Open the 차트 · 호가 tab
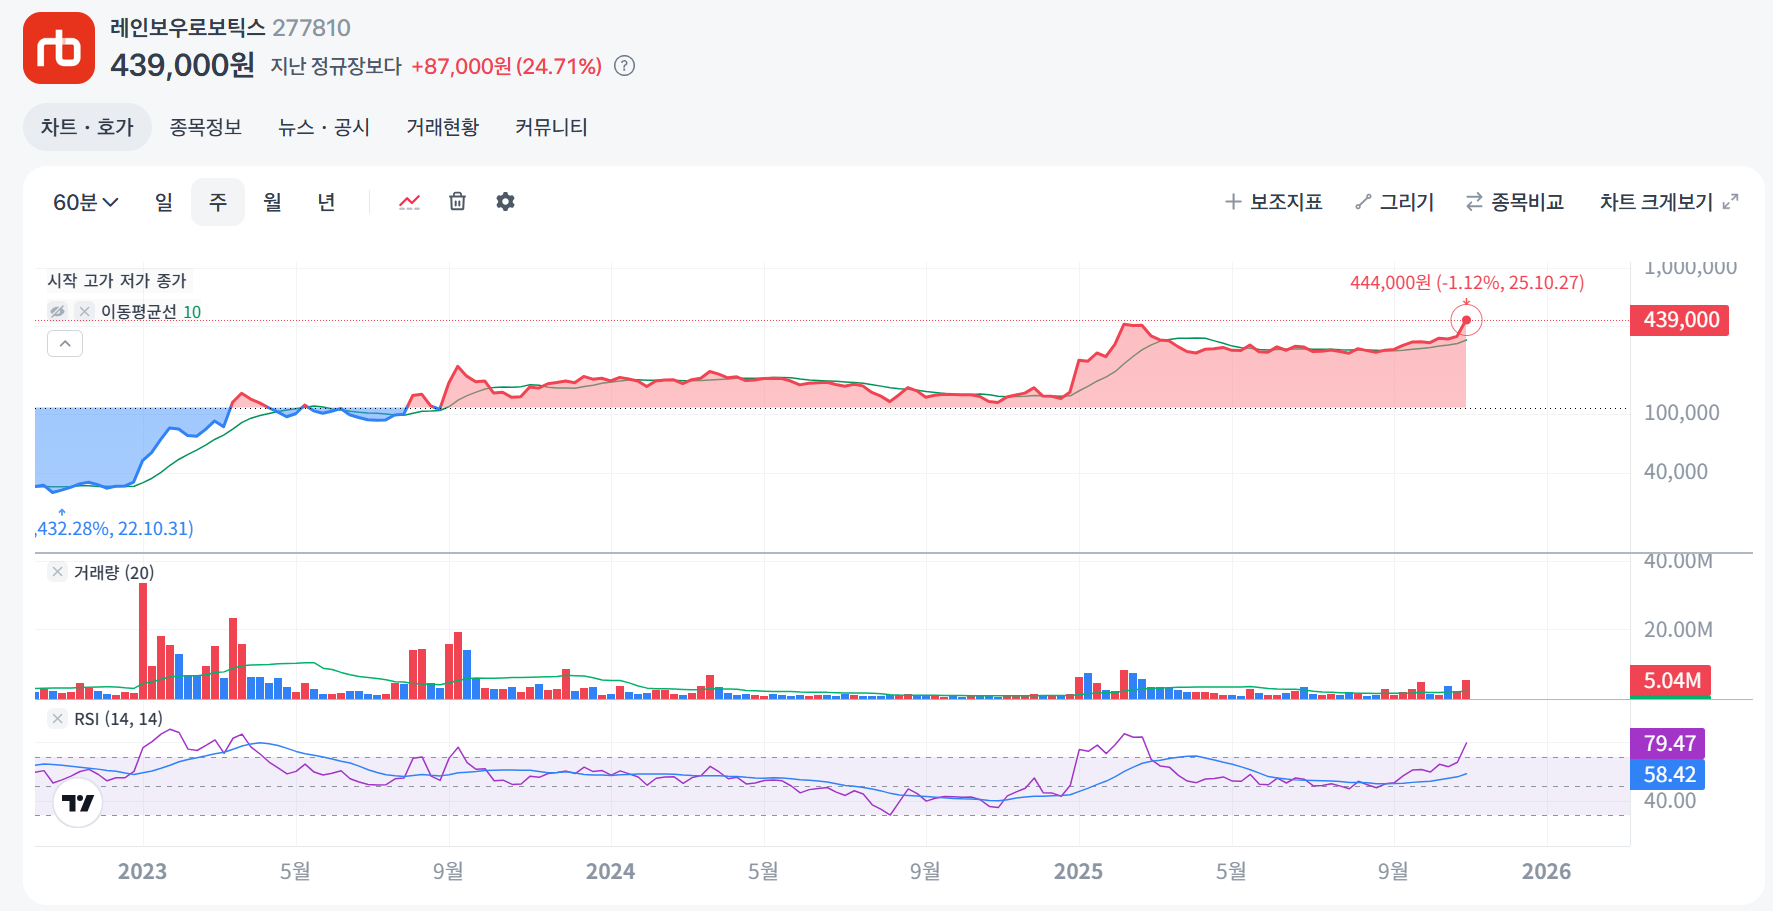The width and height of the screenshot is (1773, 911). click(x=87, y=127)
